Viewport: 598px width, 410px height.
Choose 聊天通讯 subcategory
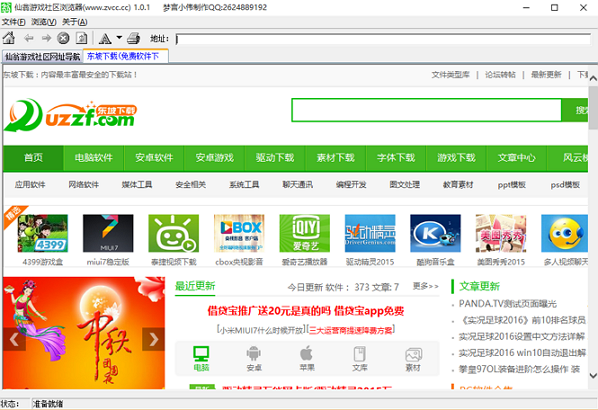click(x=297, y=185)
